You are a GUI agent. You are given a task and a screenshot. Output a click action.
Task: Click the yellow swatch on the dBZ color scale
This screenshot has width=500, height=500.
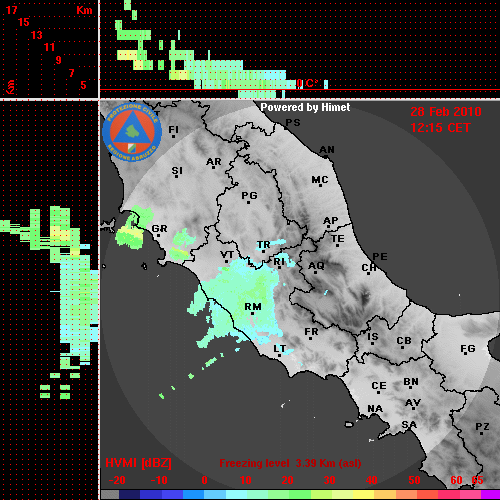(x=363, y=495)
